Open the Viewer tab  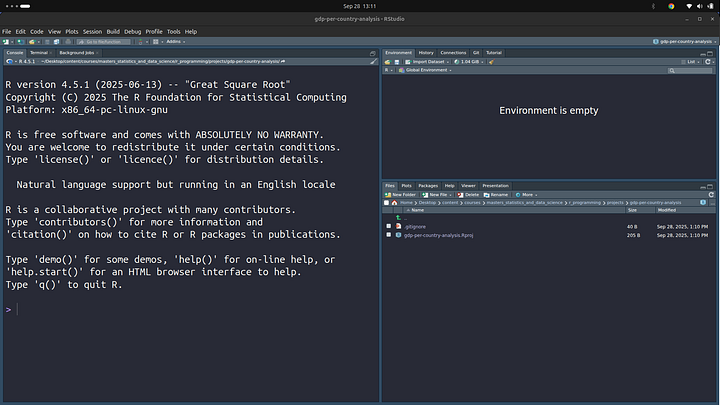468,186
